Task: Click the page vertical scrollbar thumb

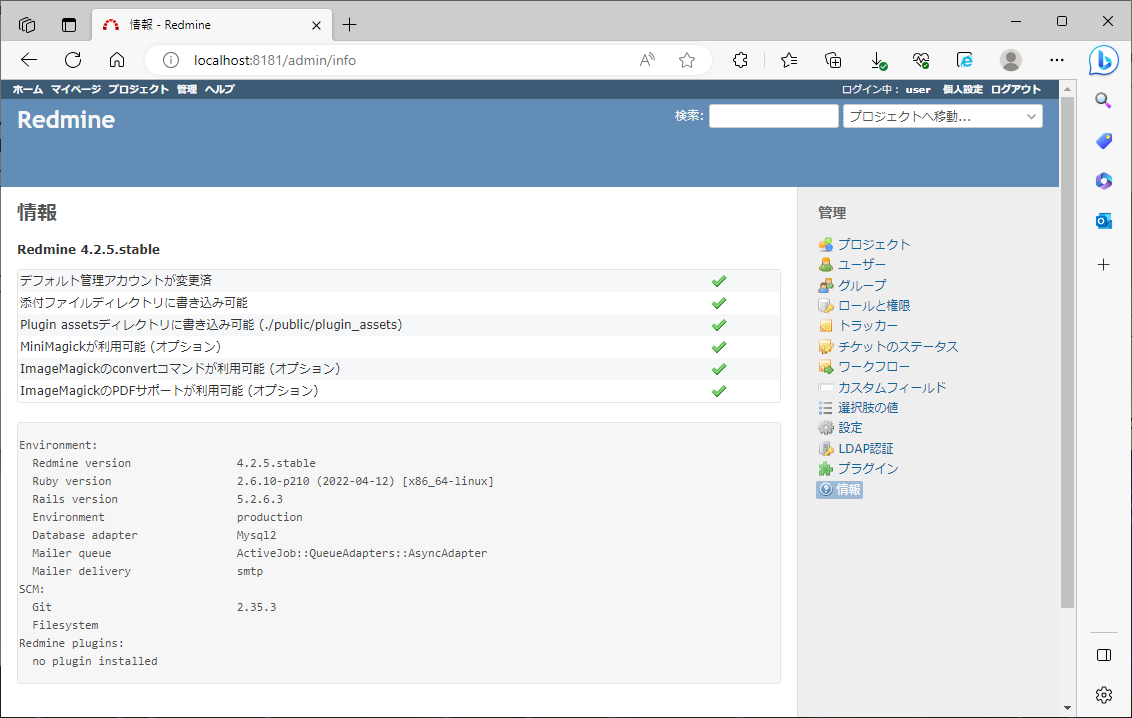Action: (x=1067, y=352)
